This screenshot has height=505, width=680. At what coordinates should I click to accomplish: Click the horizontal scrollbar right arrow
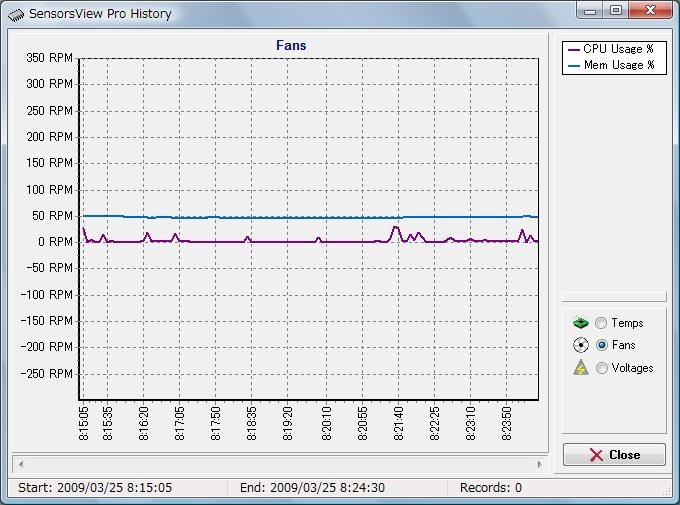coord(539,464)
